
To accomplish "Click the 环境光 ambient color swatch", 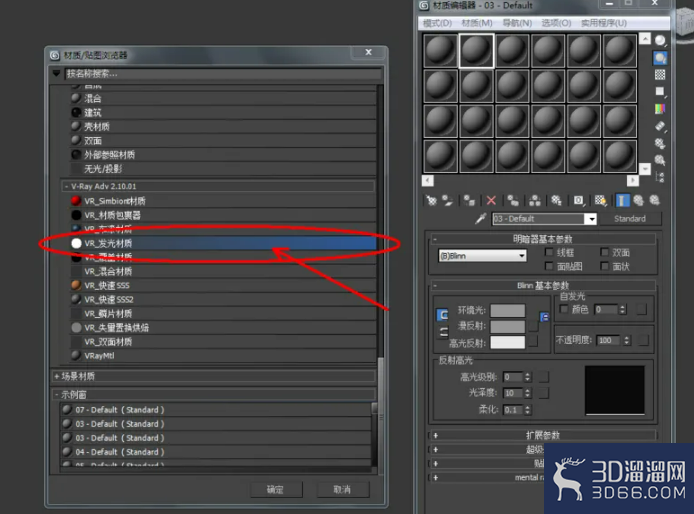I will [508, 310].
